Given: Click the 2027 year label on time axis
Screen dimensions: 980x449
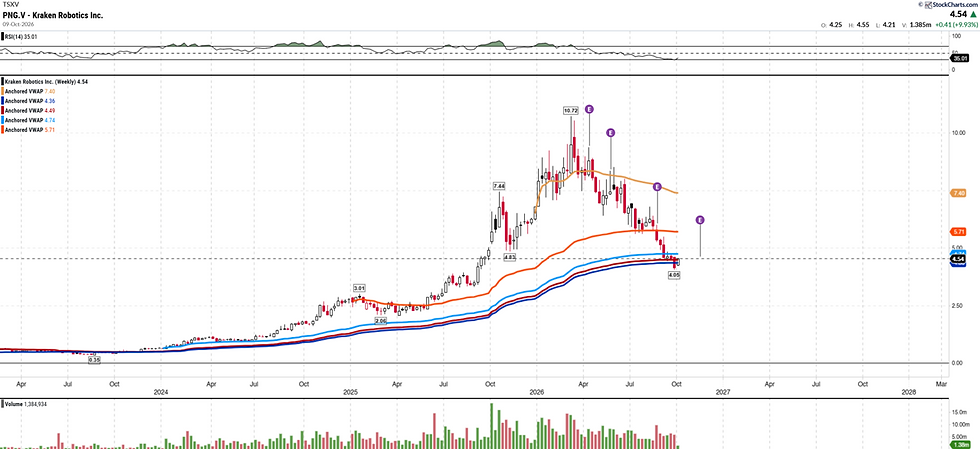Looking at the screenshot, I should (x=723, y=390).
